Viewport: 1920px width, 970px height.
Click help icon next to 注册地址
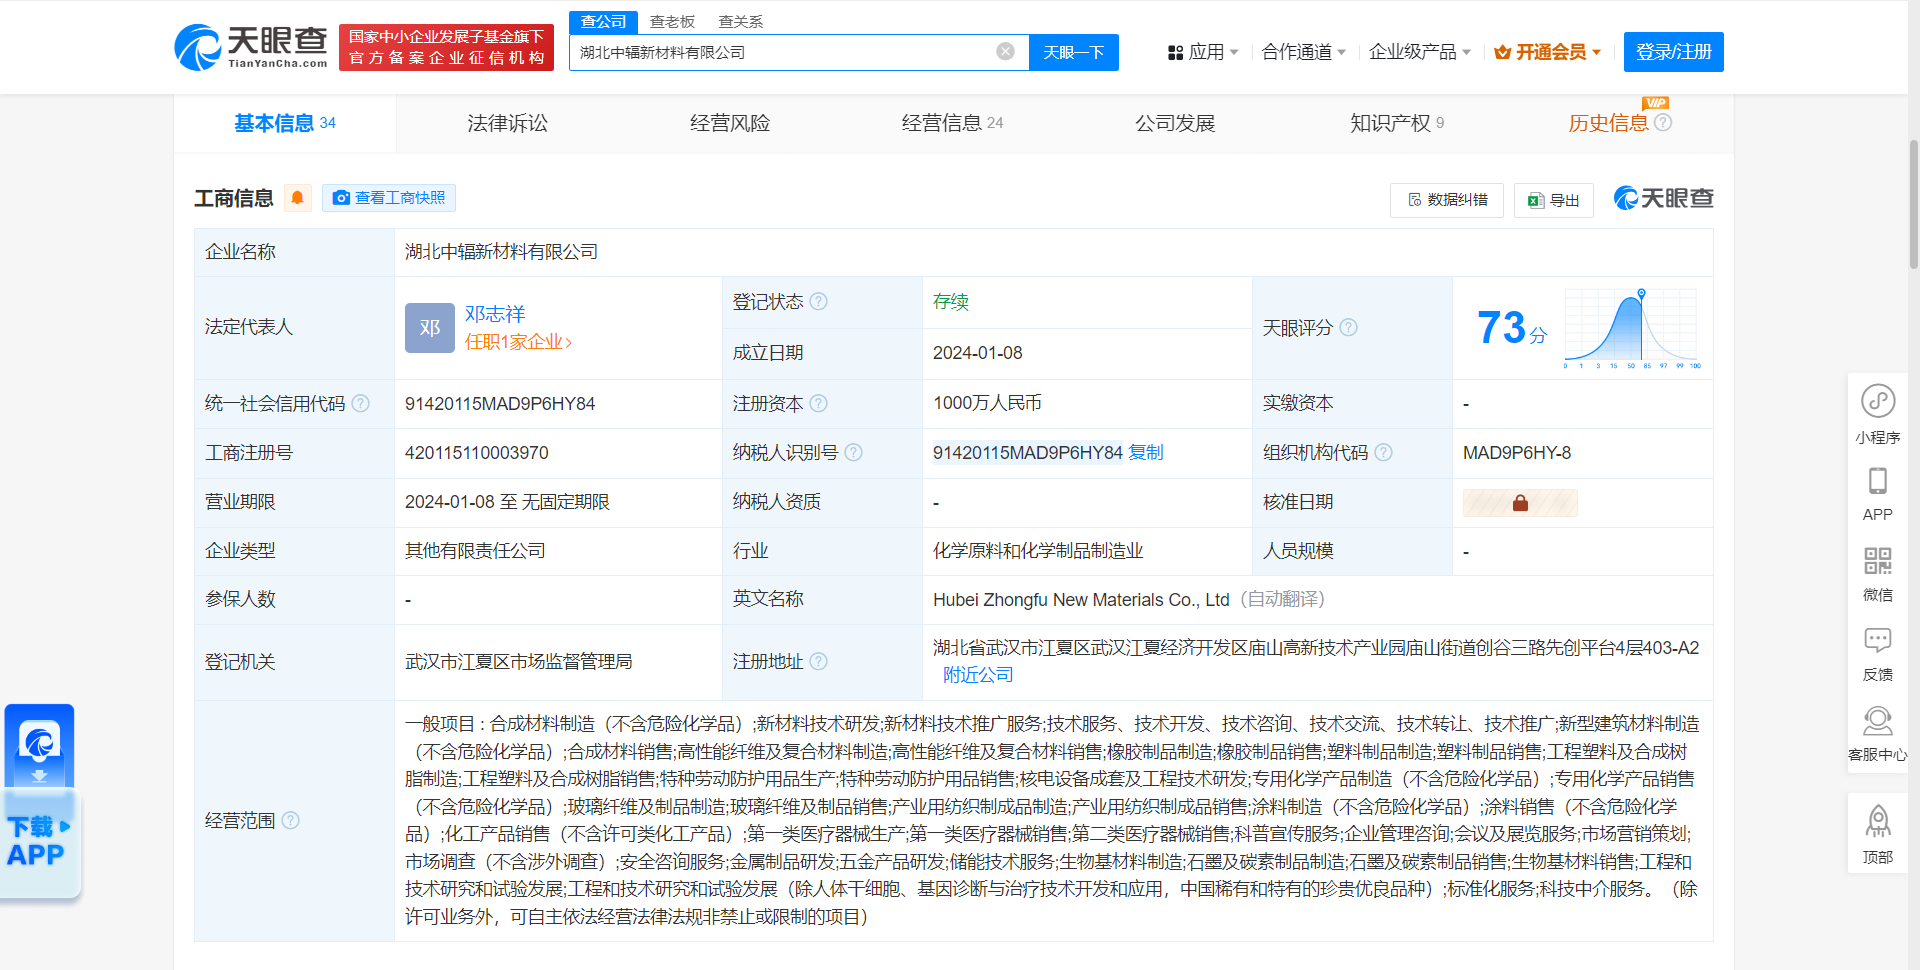coord(819,661)
